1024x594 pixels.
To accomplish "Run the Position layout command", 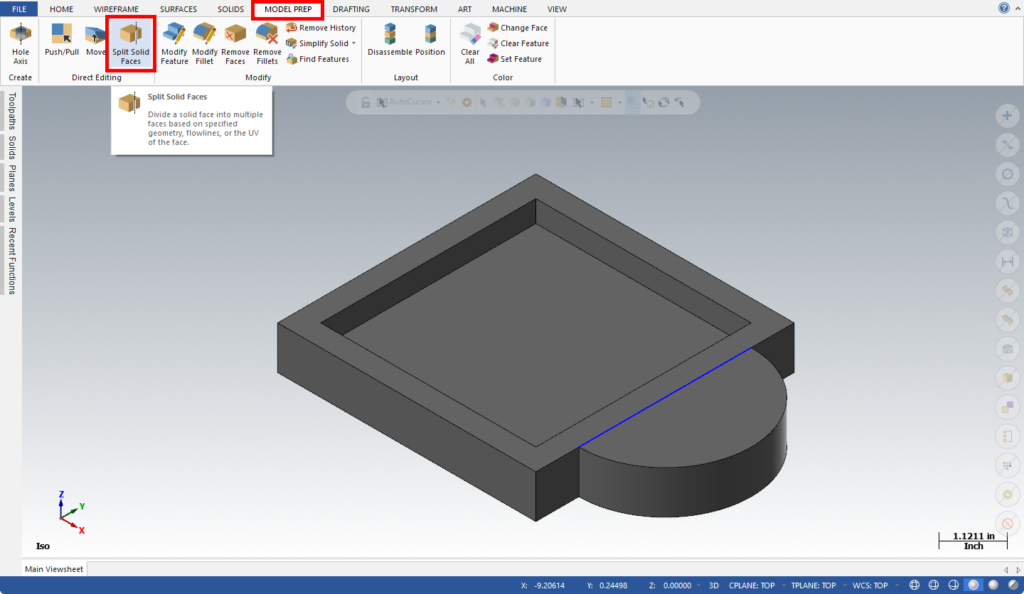I will click(x=430, y=39).
